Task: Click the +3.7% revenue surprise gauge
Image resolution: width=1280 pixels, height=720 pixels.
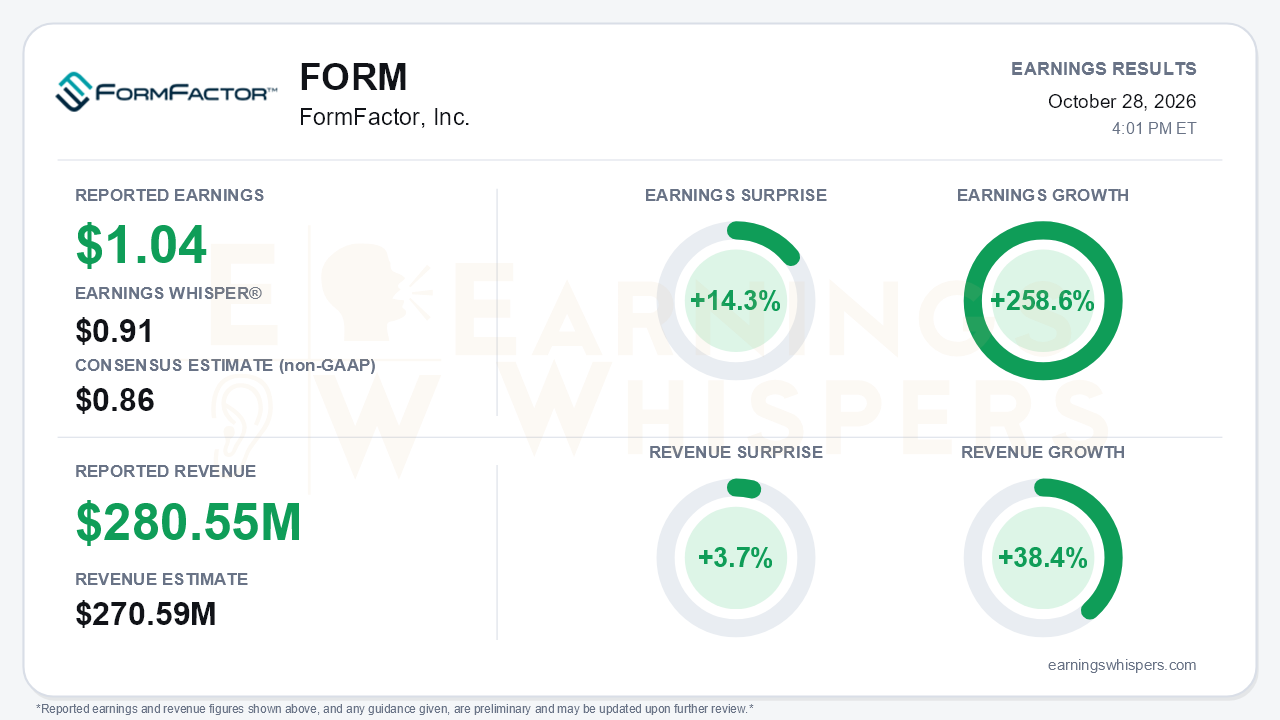Action: coord(736,558)
